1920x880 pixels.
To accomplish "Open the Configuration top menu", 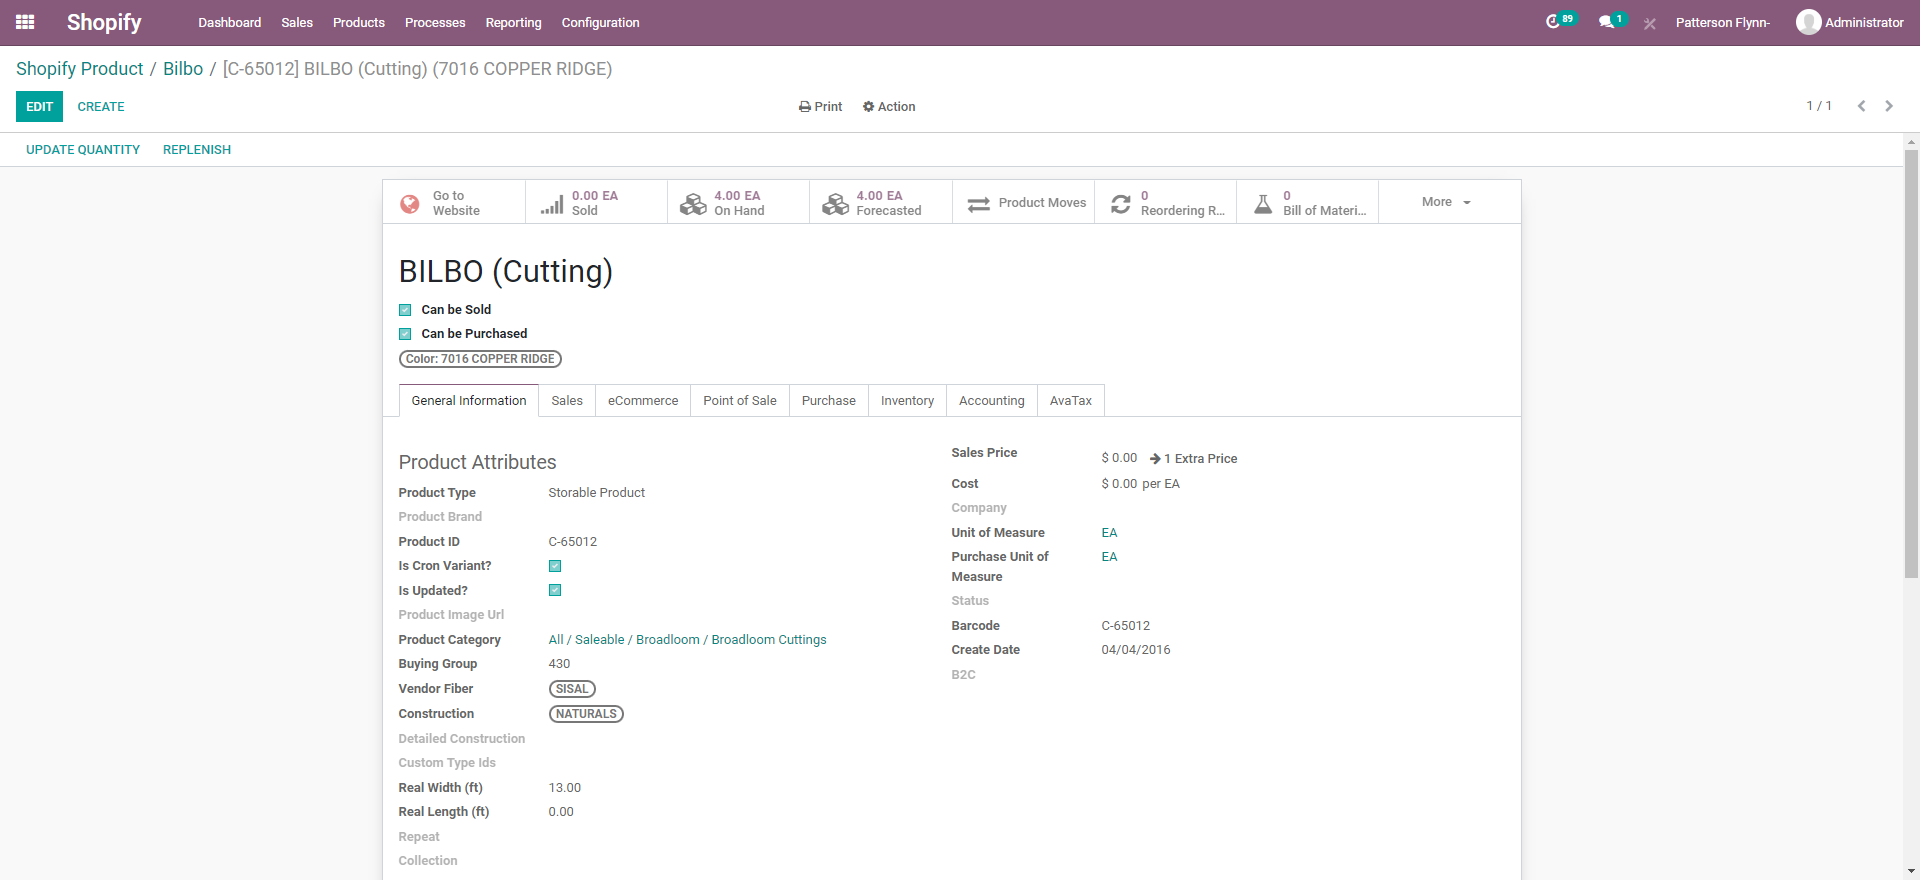I will pyautogui.click(x=601, y=22).
